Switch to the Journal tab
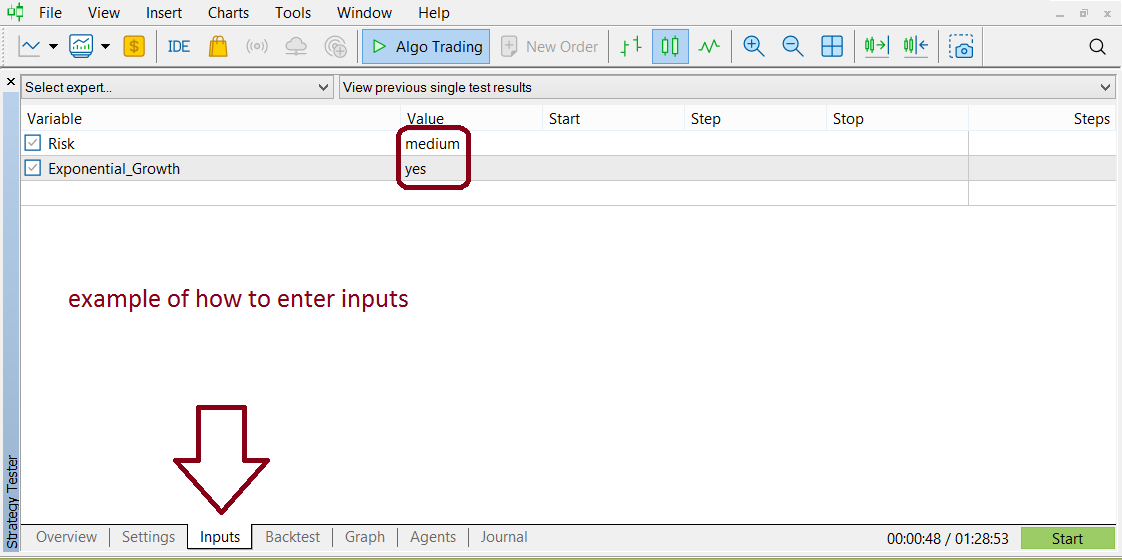The height and width of the screenshot is (560, 1122). coord(504,537)
